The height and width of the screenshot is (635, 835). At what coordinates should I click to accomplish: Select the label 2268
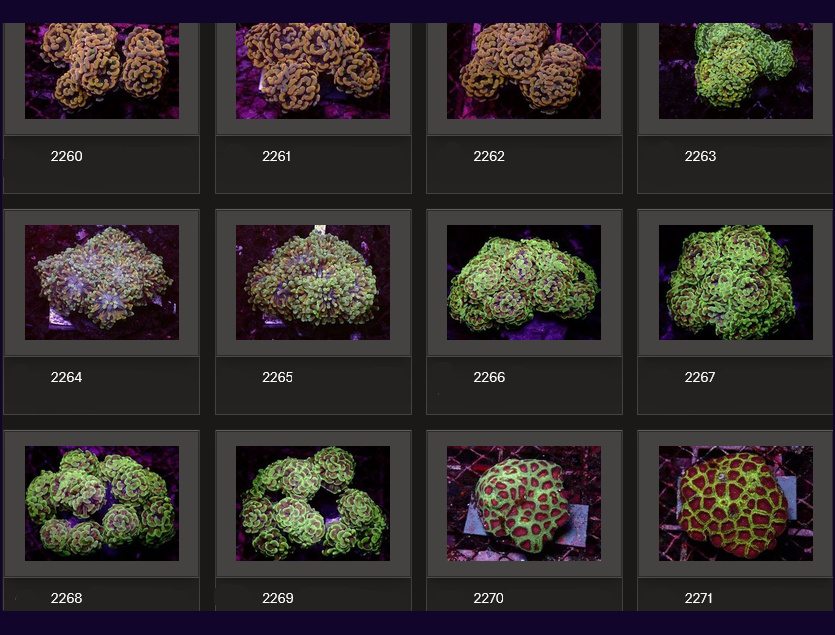coord(67,598)
